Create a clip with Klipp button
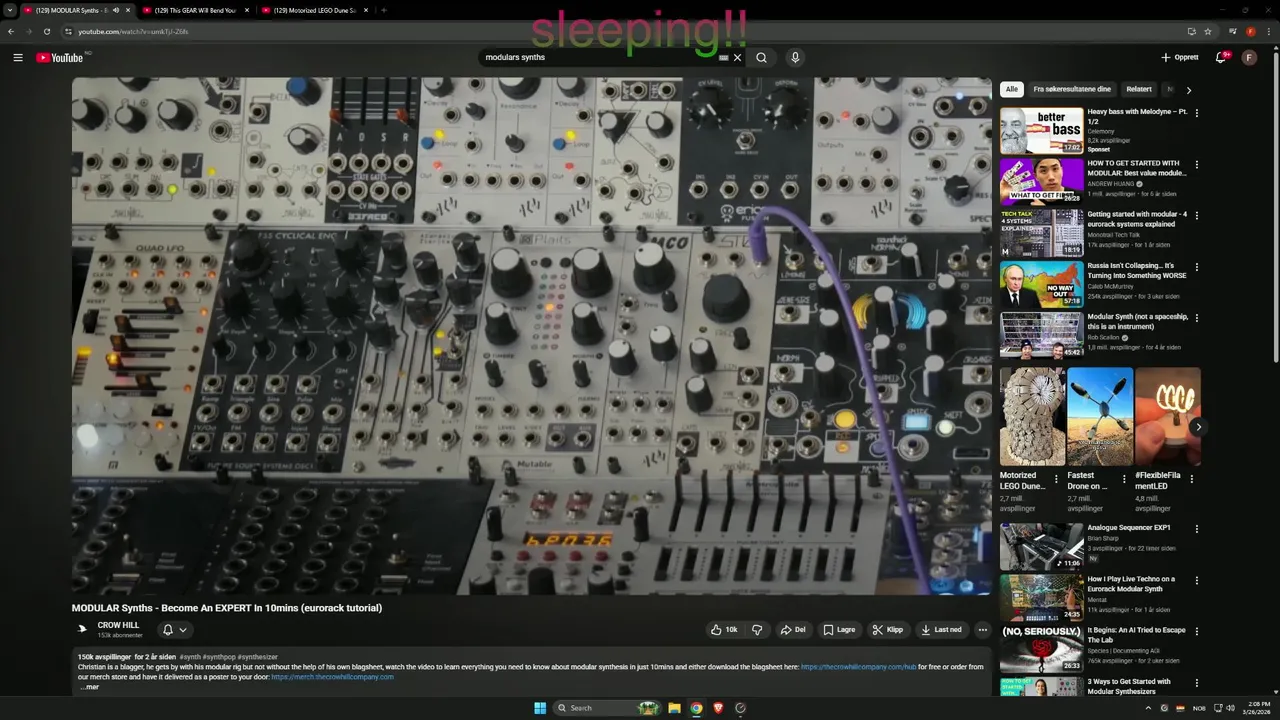The width and height of the screenshot is (1280, 720). (x=888, y=630)
